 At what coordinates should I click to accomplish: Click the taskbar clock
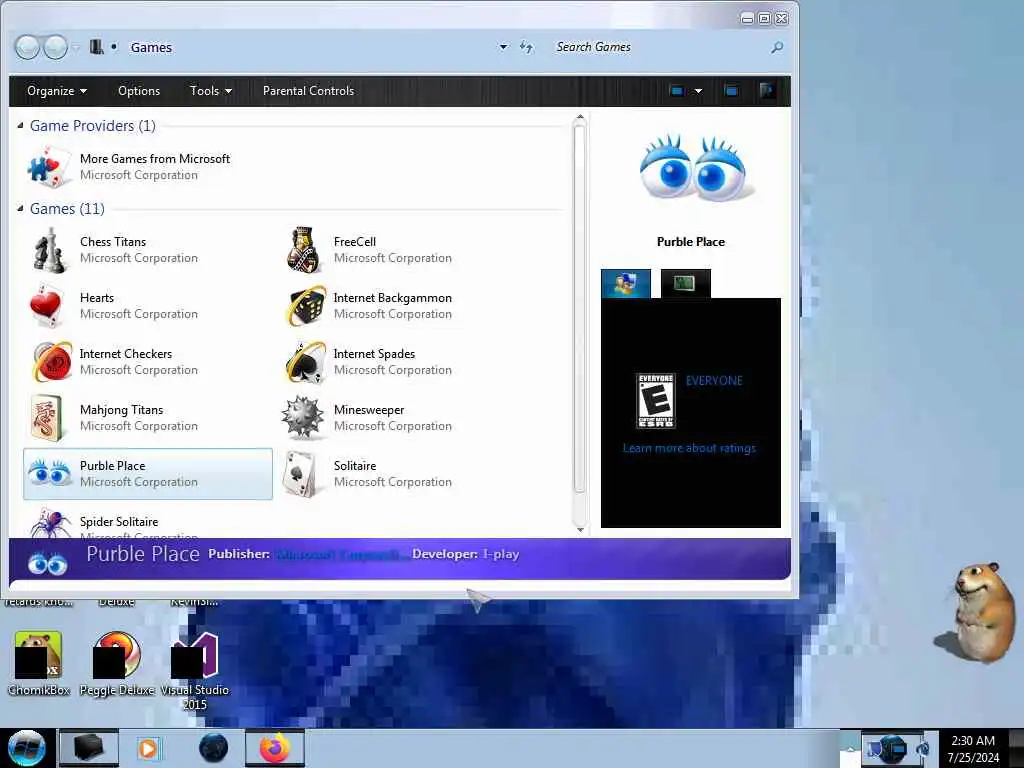point(973,748)
